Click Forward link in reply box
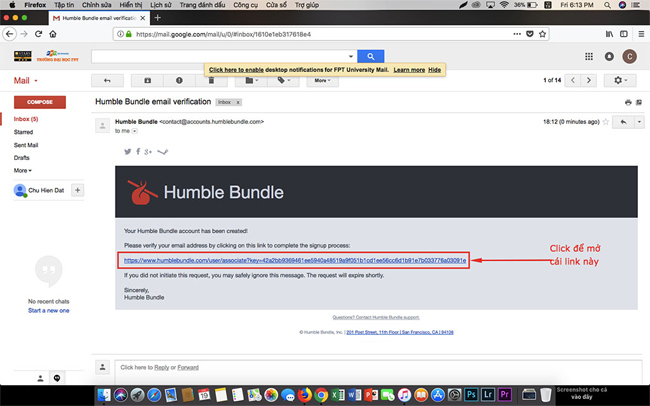 (x=188, y=367)
